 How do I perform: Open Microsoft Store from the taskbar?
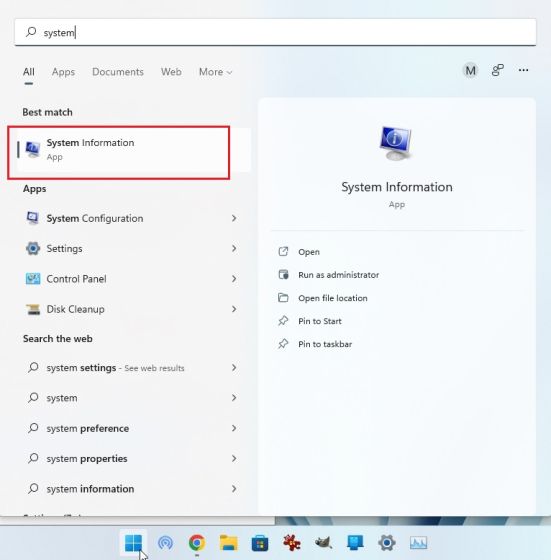click(260, 543)
